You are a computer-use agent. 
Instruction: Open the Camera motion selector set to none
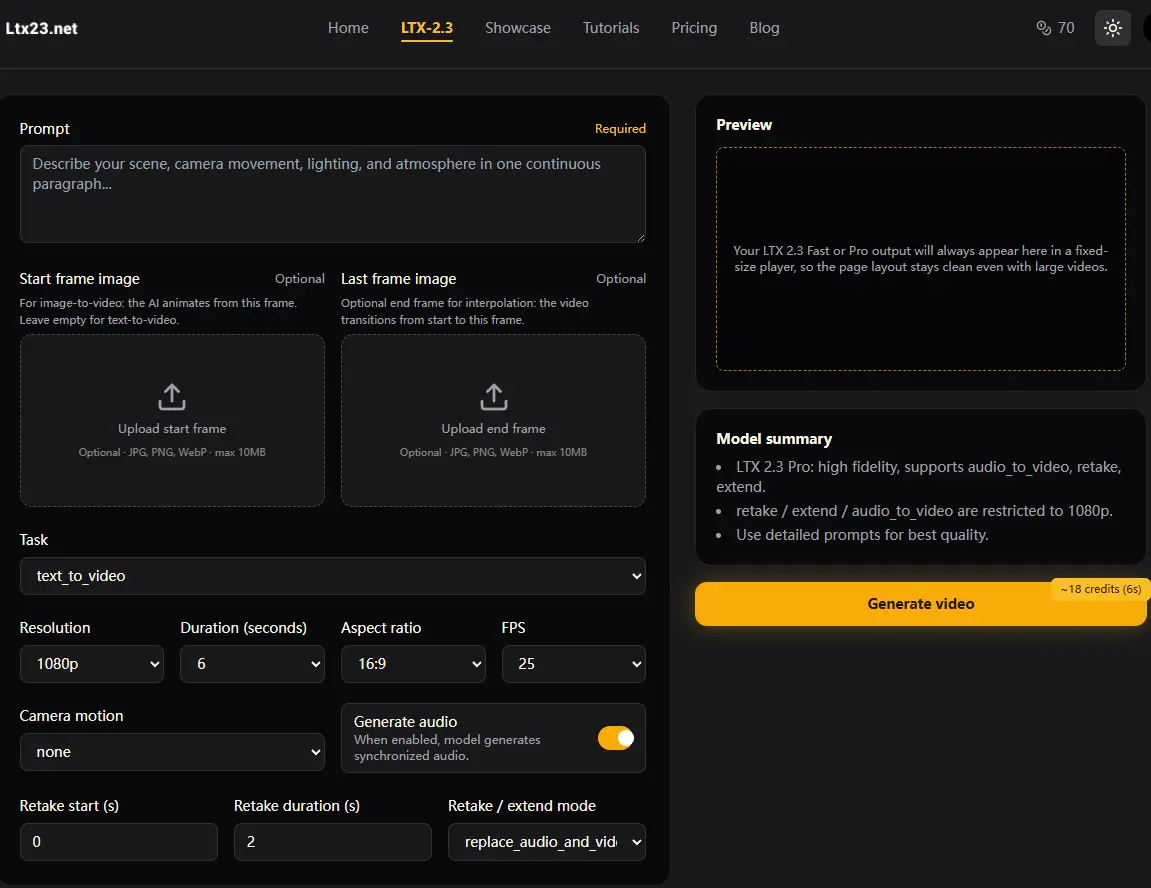point(171,751)
